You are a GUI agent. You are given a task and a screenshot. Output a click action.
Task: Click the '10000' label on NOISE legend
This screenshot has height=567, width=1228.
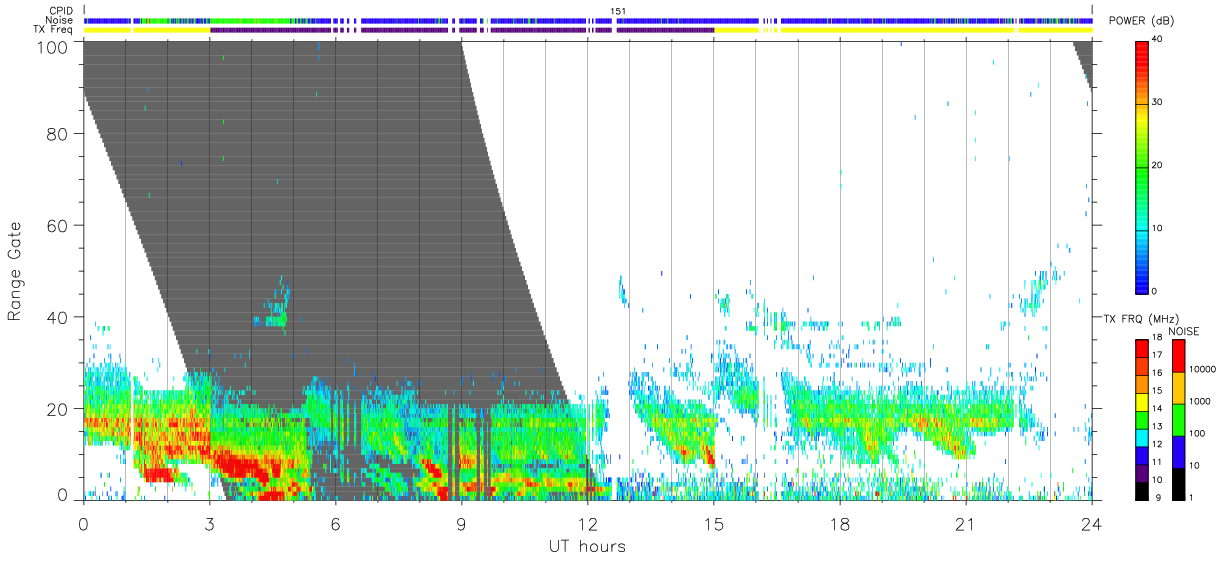pos(1202,369)
